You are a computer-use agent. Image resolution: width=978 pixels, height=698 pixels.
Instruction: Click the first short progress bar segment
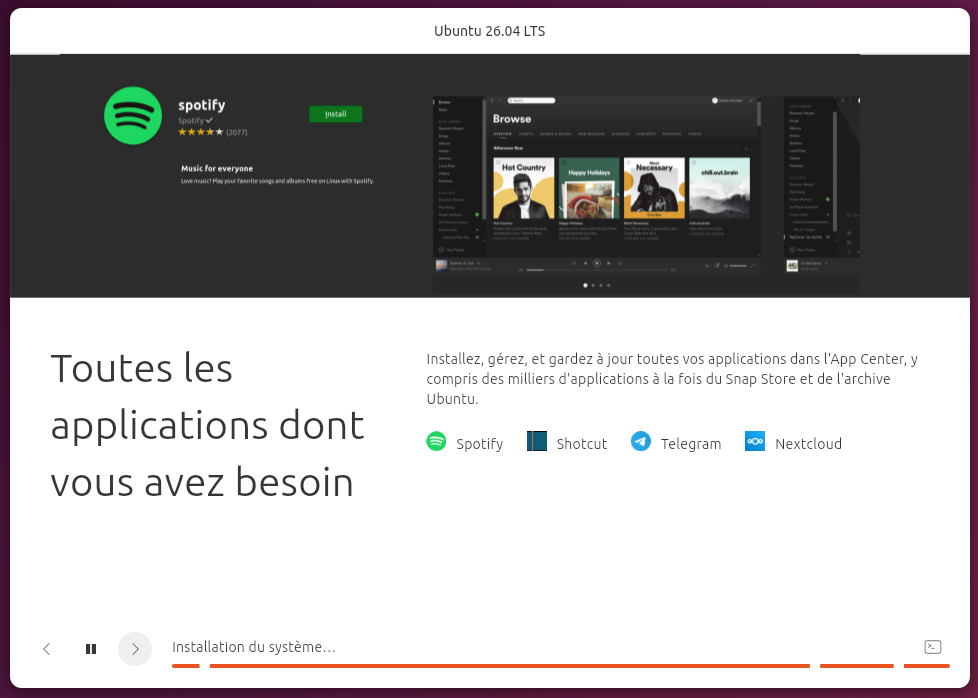pos(186,666)
